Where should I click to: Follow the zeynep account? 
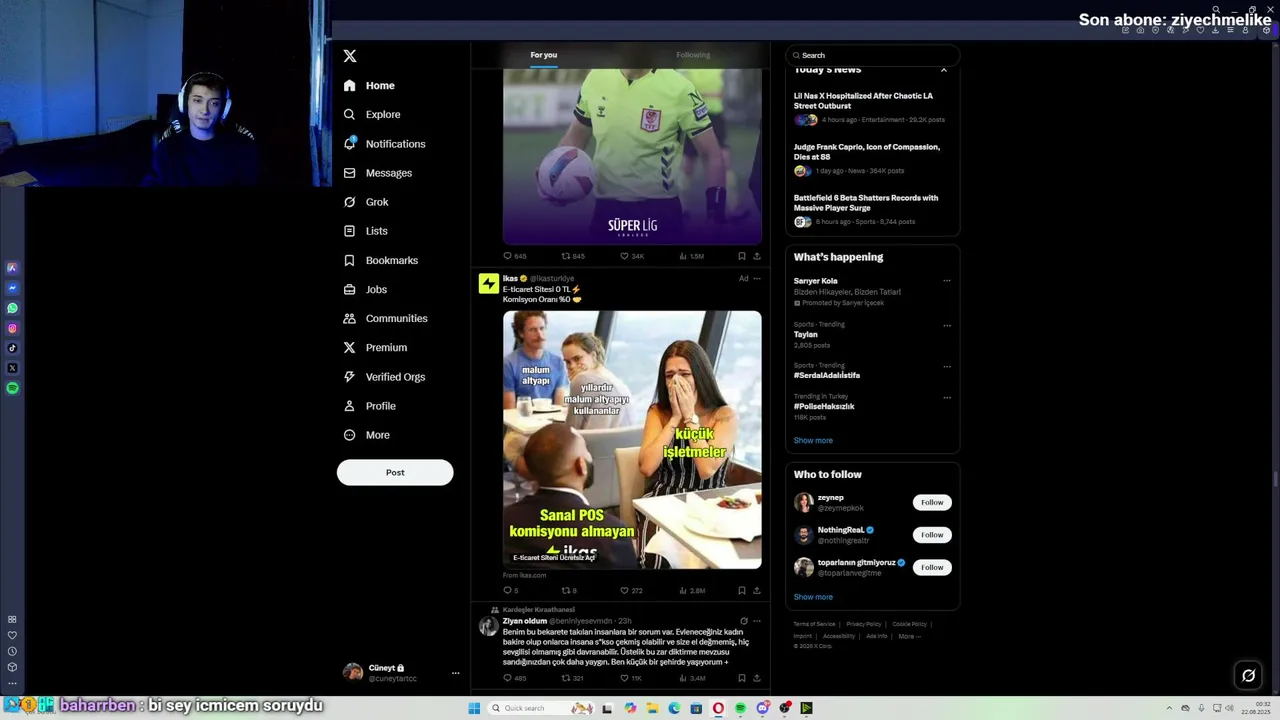click(x=932, y=502)
